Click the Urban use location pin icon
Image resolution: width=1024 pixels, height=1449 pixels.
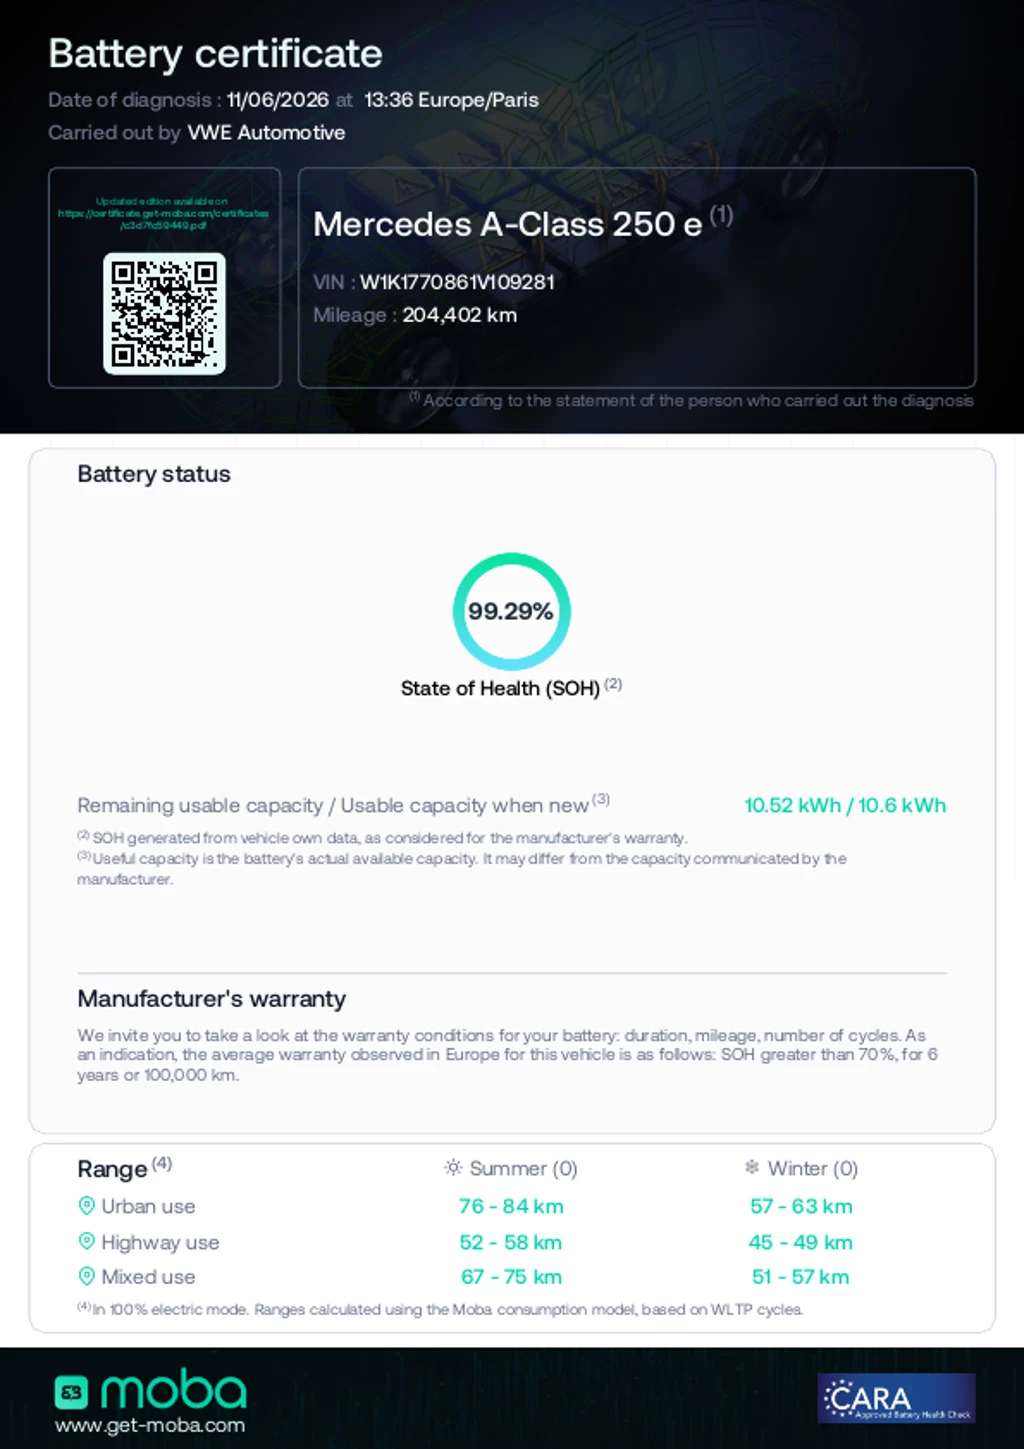click(x=87, y=1206)
